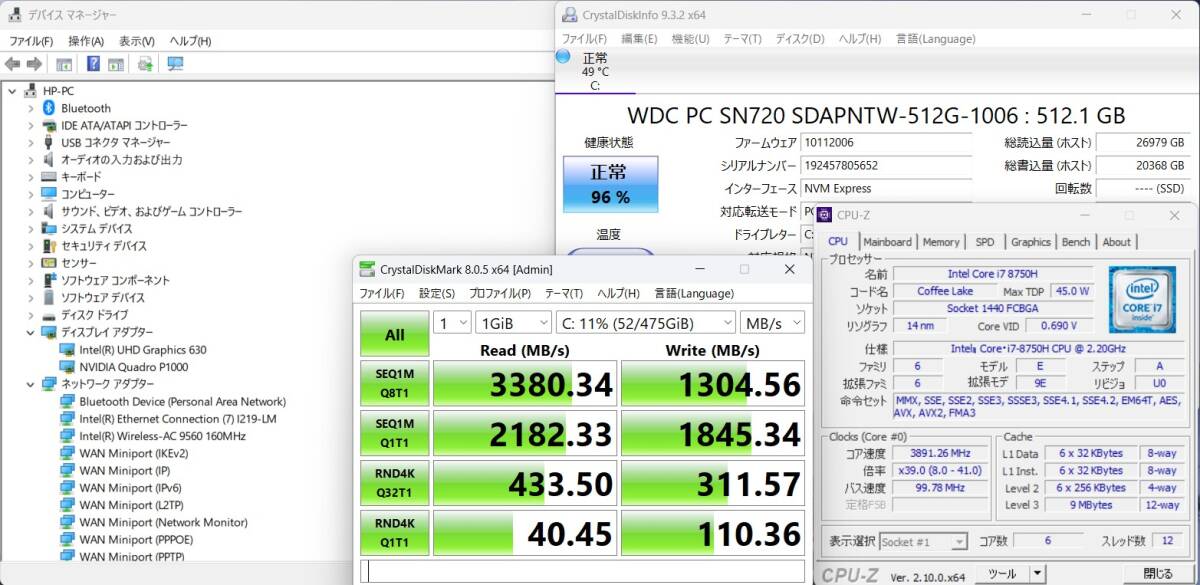Click the CPU-Z title bar chip icon
1200x585 pixels.
pos(825,214)
